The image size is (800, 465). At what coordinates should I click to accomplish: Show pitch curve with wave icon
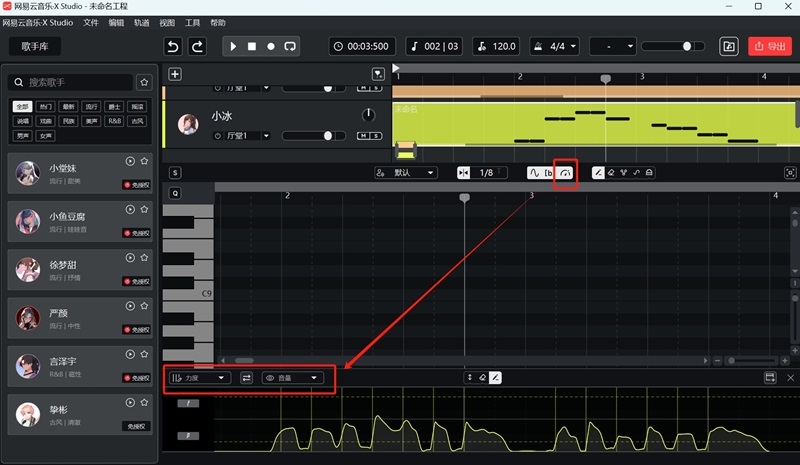point(534,173)
